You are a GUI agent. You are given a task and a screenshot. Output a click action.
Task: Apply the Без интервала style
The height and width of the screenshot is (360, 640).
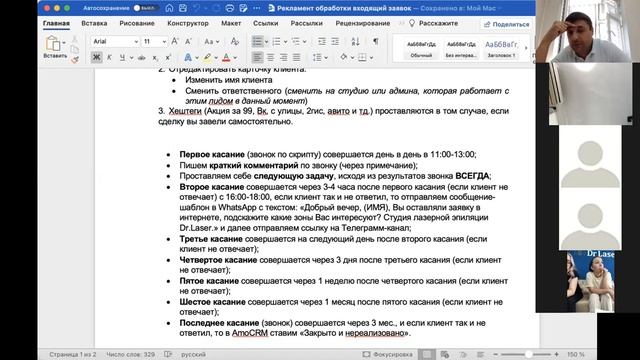tap(461, 49)
